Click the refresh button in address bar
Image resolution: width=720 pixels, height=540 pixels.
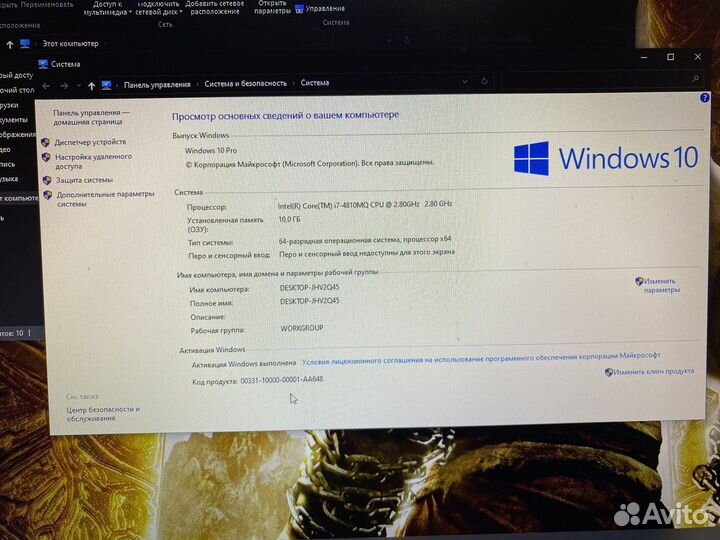point(484,81)
